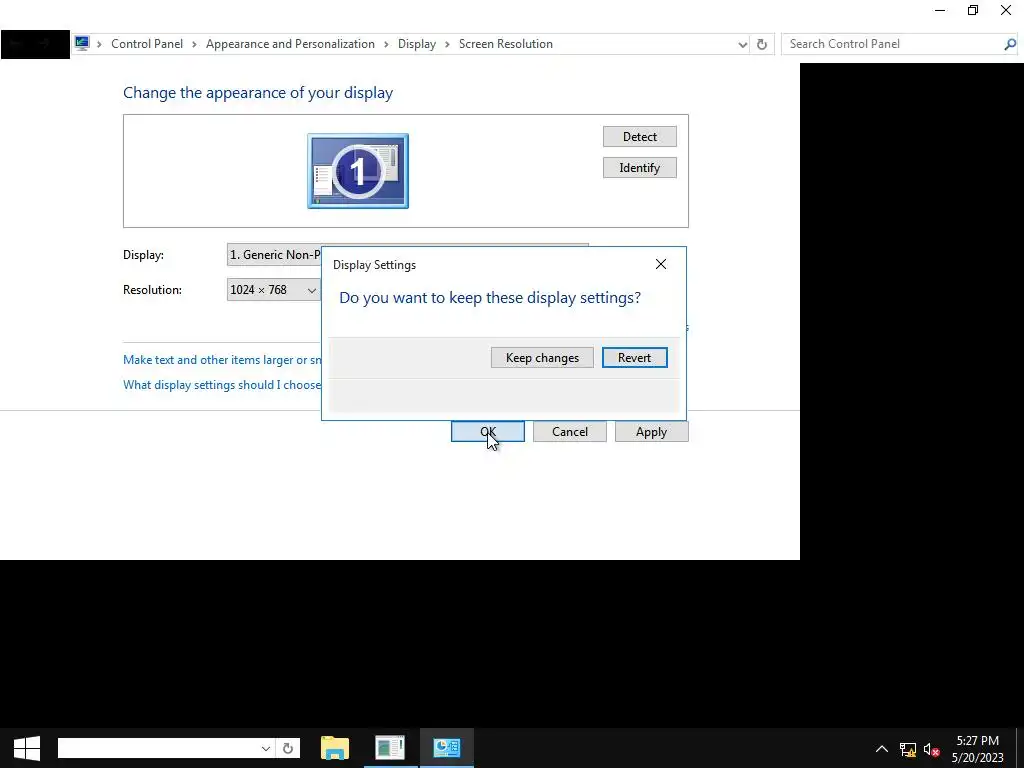The image size is (1024, 768).
Task: Click the Control Panel icon in address bar
Action: click(x=82, y=44)
